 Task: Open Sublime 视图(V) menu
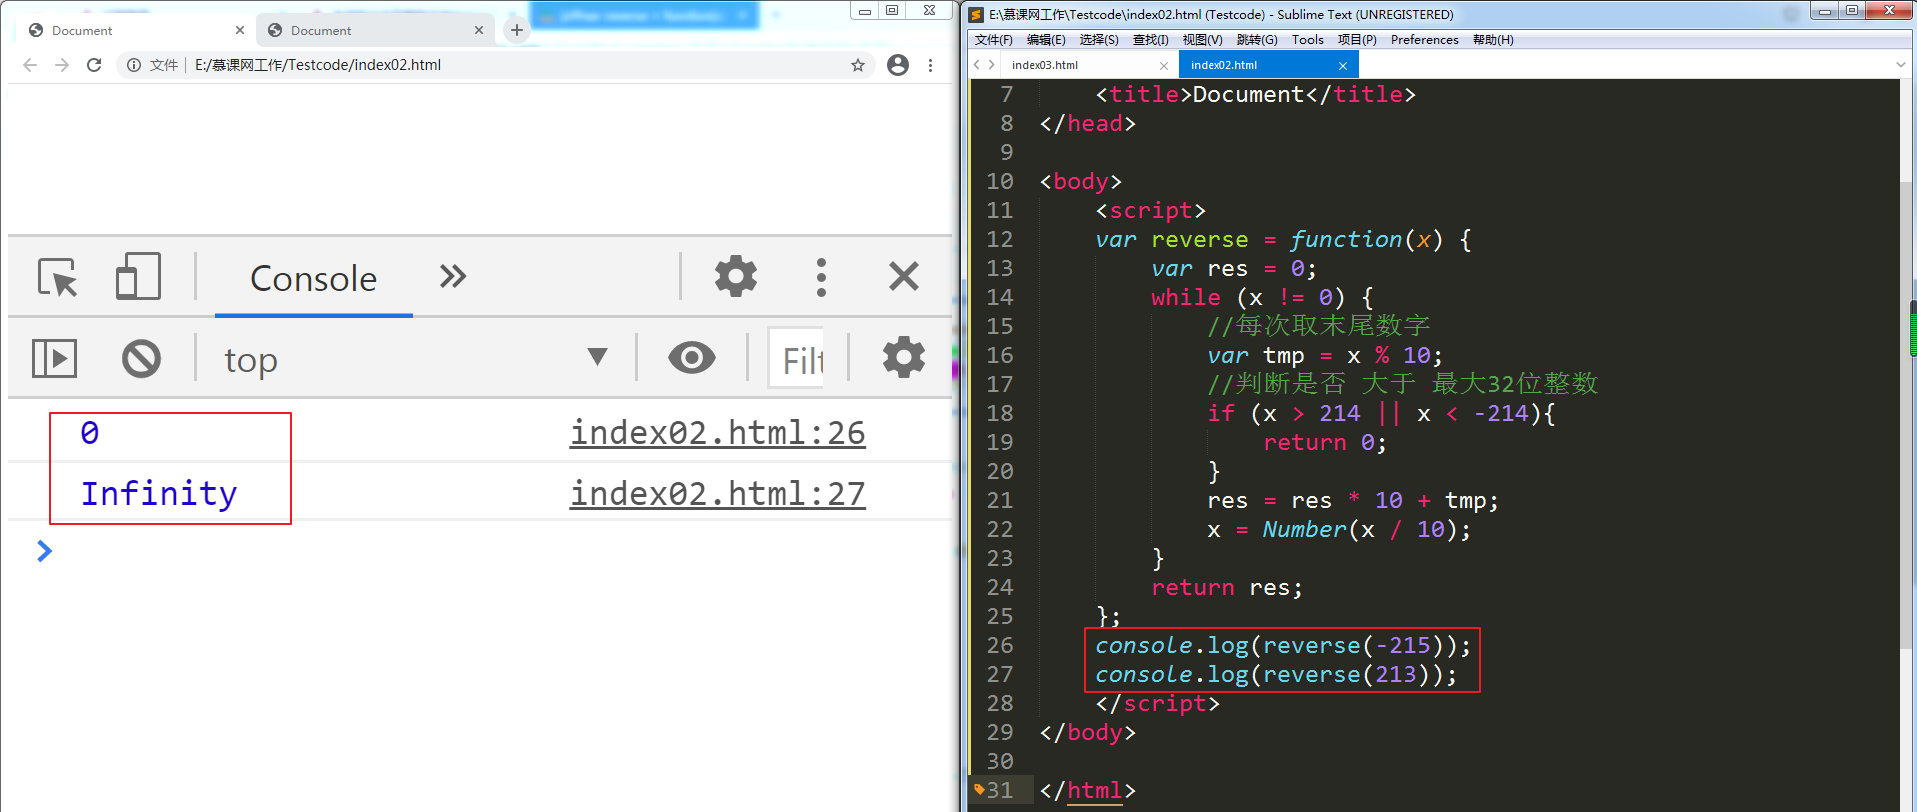tap(1202, 40)
